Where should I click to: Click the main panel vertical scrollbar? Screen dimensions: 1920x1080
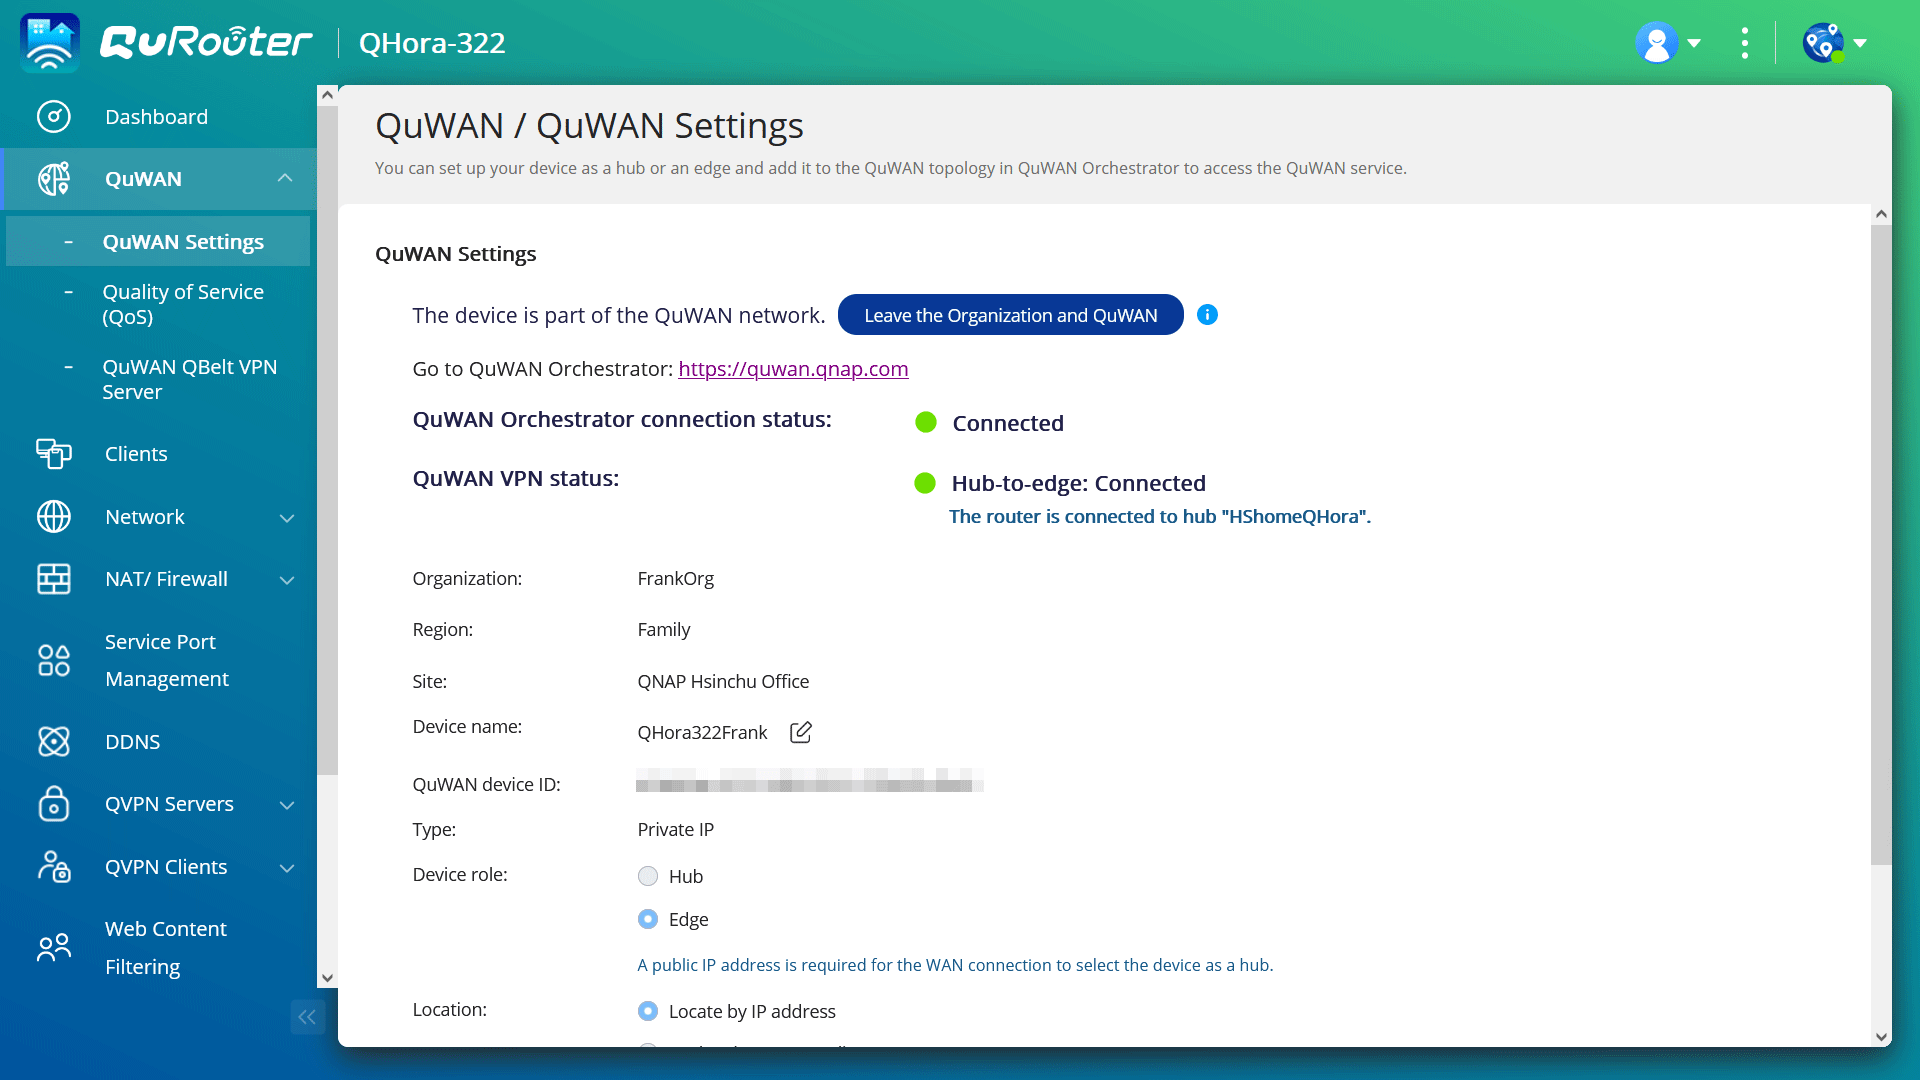click(1881, 544)
